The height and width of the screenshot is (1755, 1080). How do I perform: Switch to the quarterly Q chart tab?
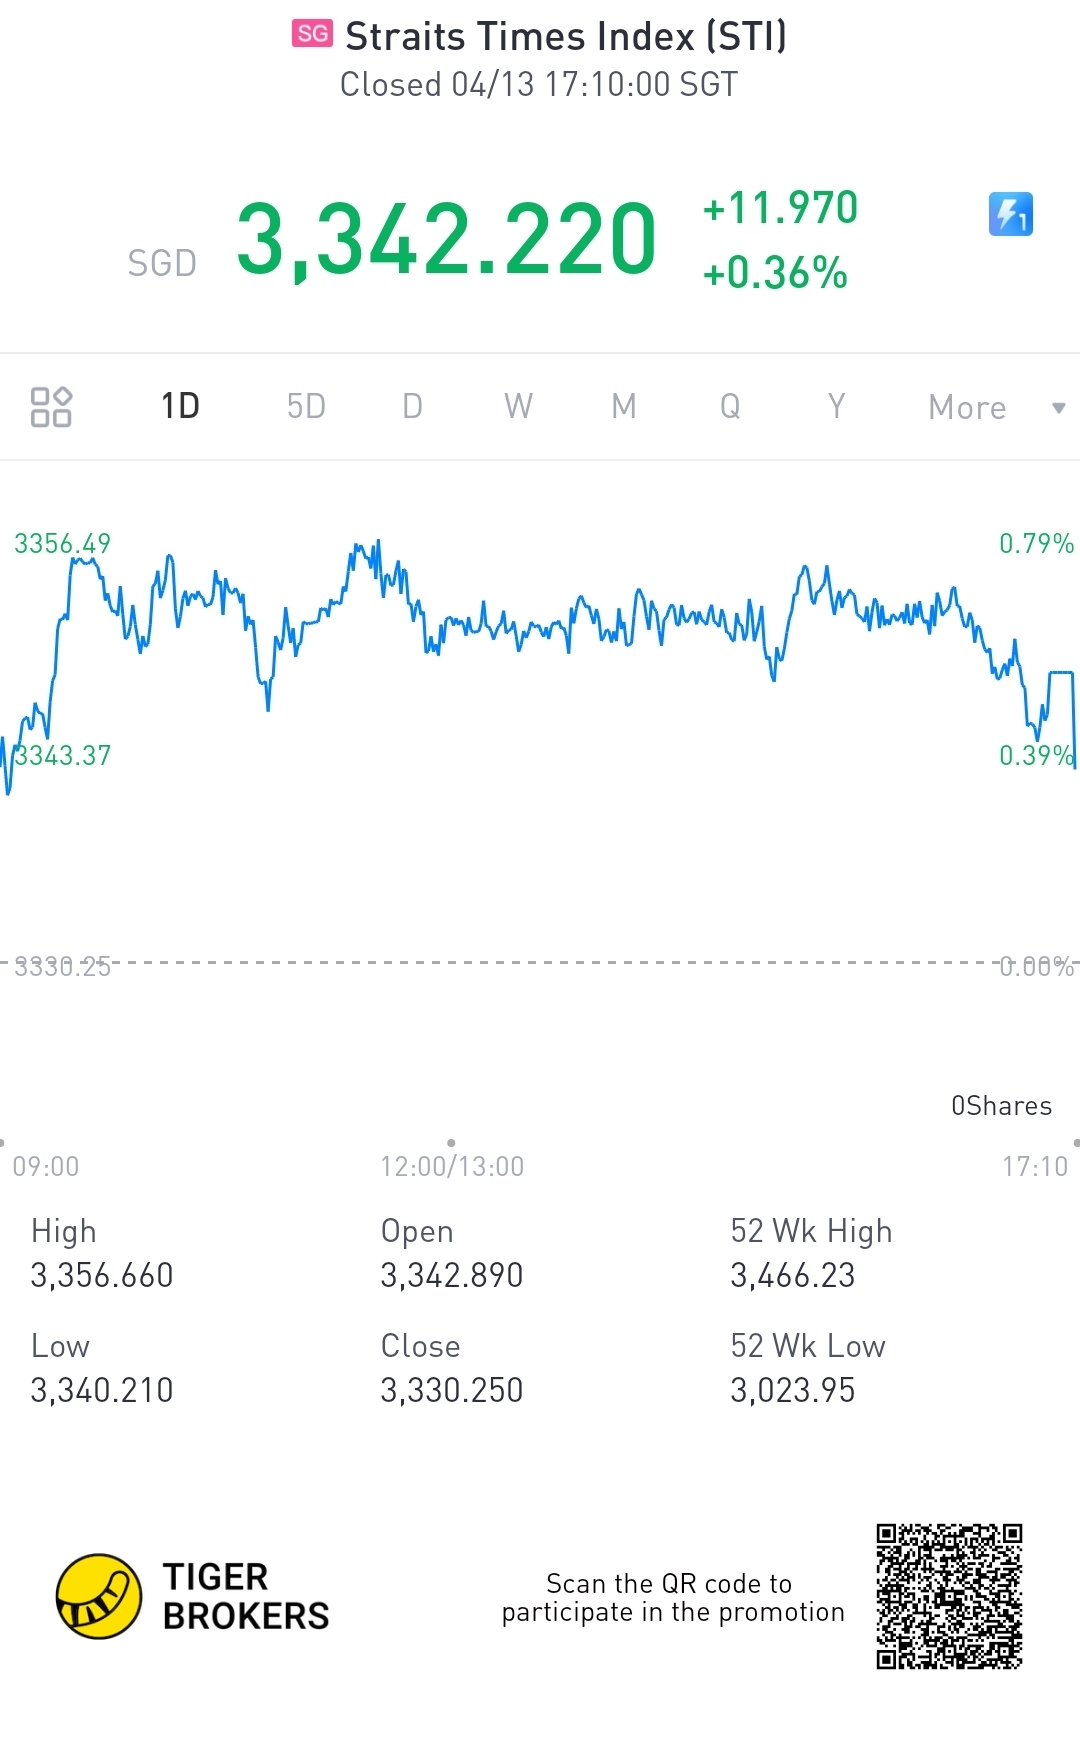click(730, 407)
